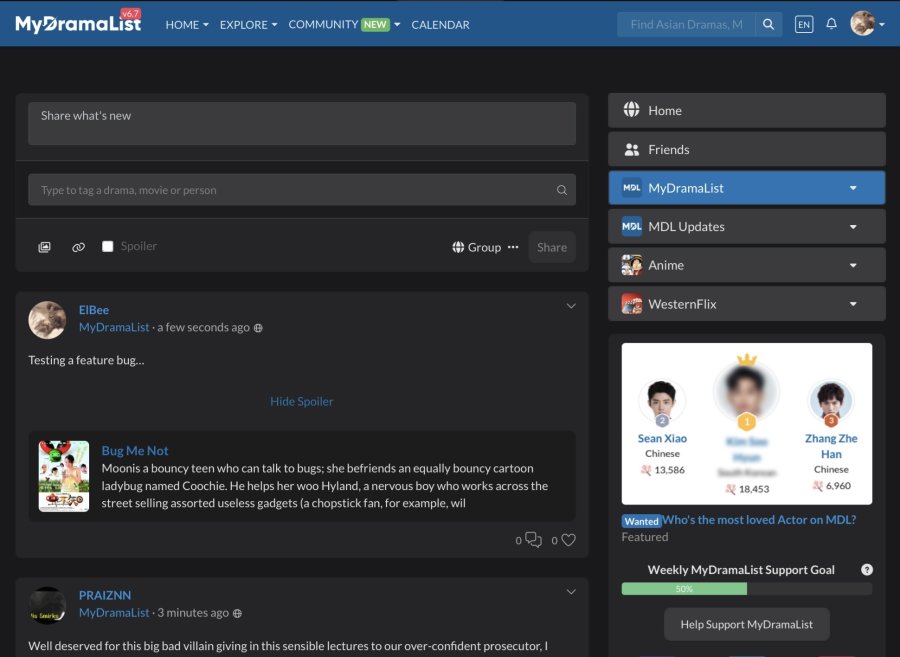The height and width of the screenshot is (657, 900).
Task: Open Who's the most loved Actor link
Action: [x=759, y=519]
